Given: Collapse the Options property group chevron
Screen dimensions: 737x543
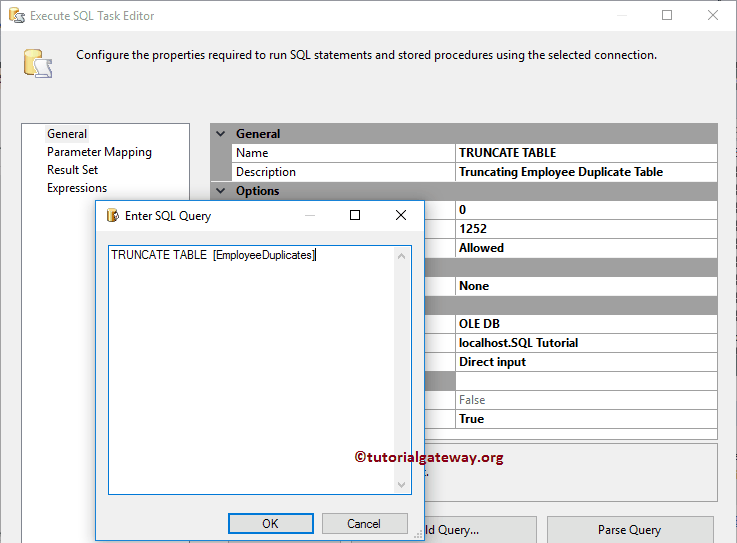Looking at the screenshot, I should pyautogui.click(x=220, y=190).
